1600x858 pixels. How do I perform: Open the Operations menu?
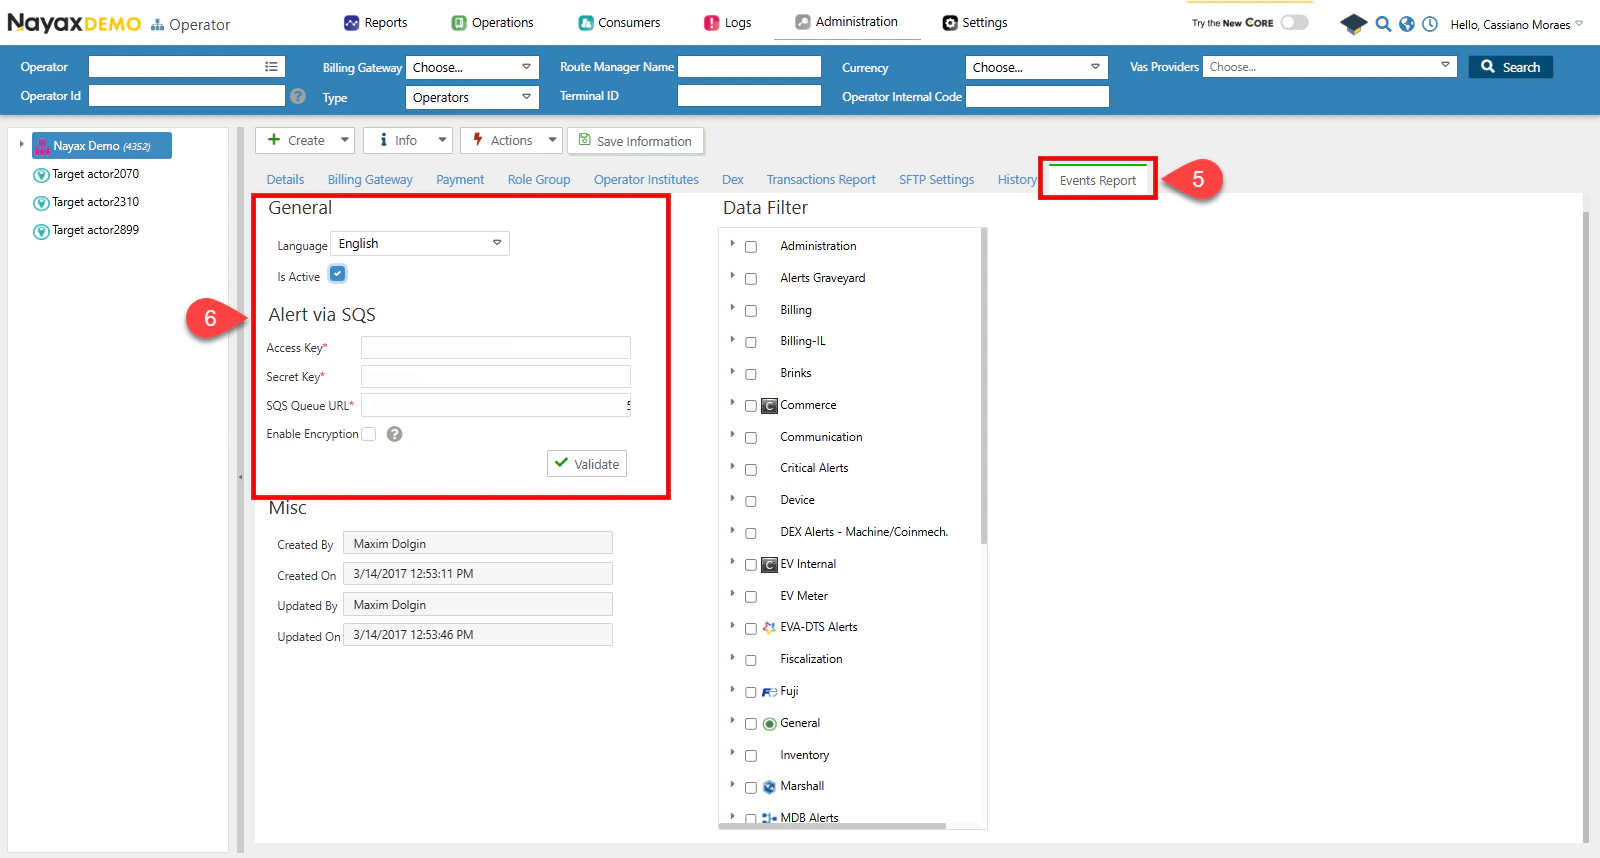tap(492, 22)
